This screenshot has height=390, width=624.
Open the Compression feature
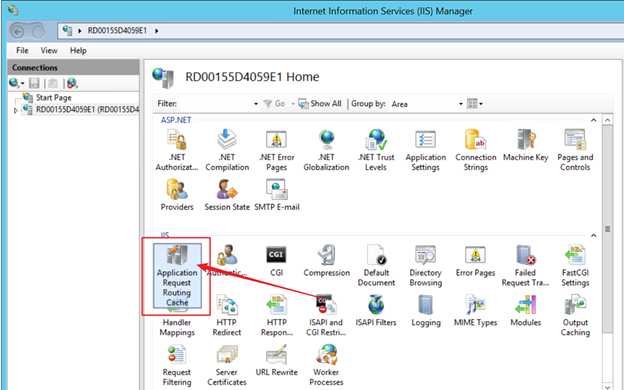pyautogui.click(x=326, y=261)
